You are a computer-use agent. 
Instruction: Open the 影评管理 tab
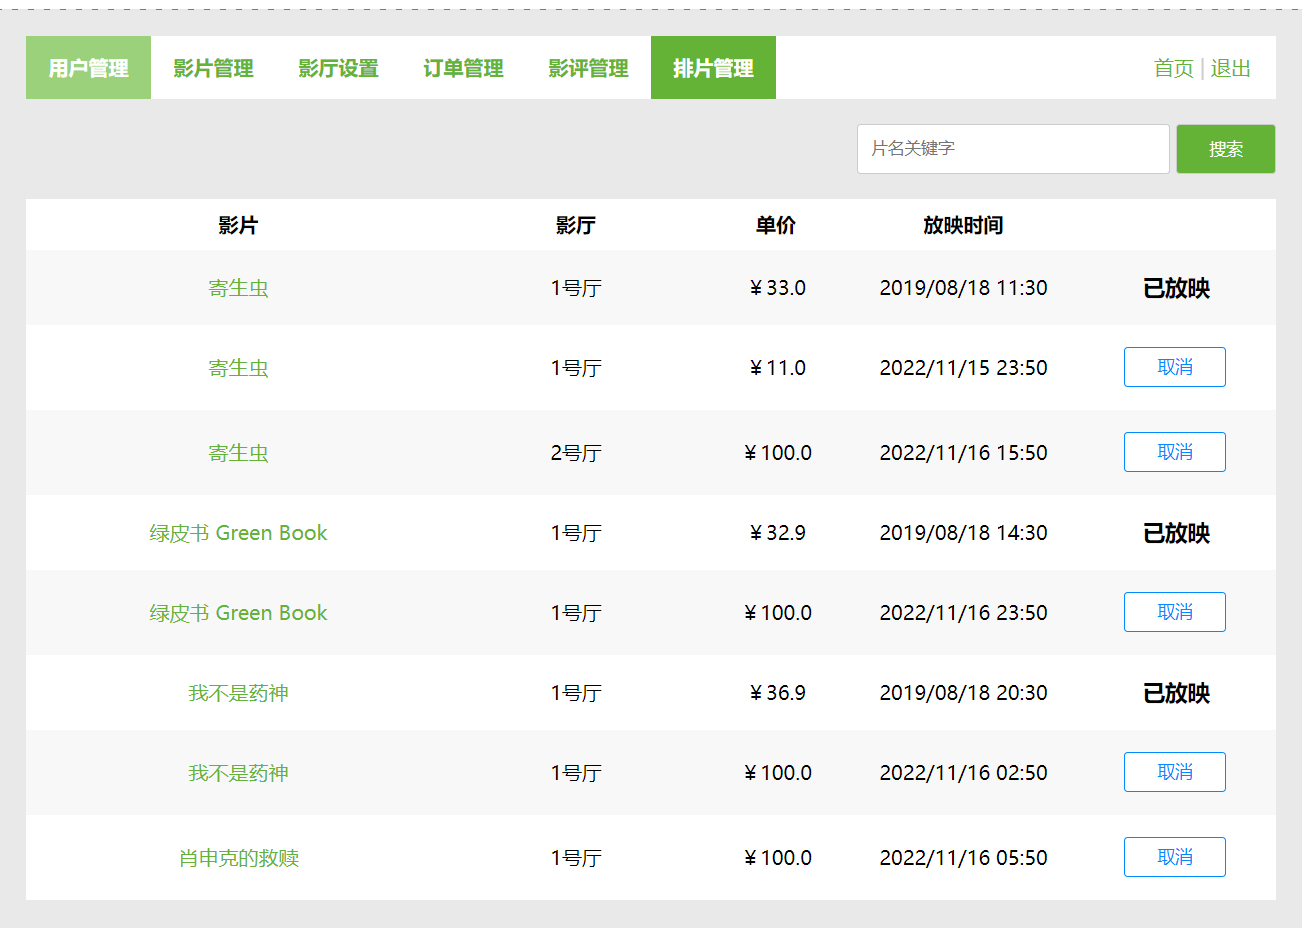[x=588, y=68]
